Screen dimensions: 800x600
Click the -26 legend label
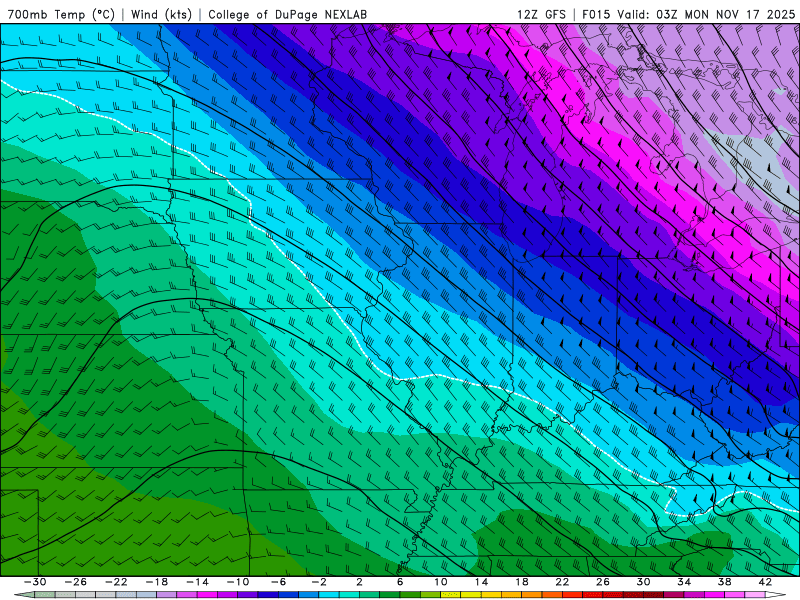click(76, 582)
